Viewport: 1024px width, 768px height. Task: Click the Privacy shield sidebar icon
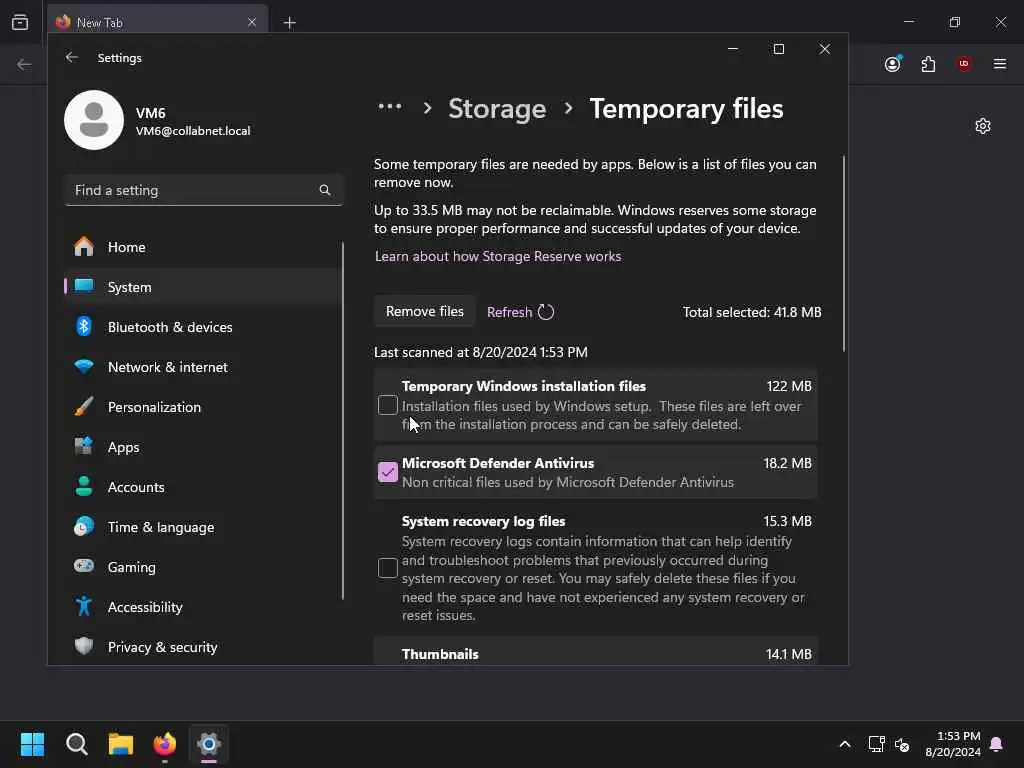click(x=84, y=646)
